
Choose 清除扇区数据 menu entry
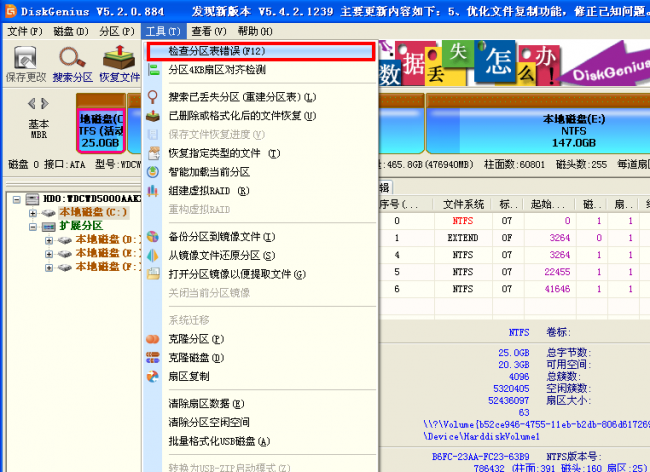261,404
